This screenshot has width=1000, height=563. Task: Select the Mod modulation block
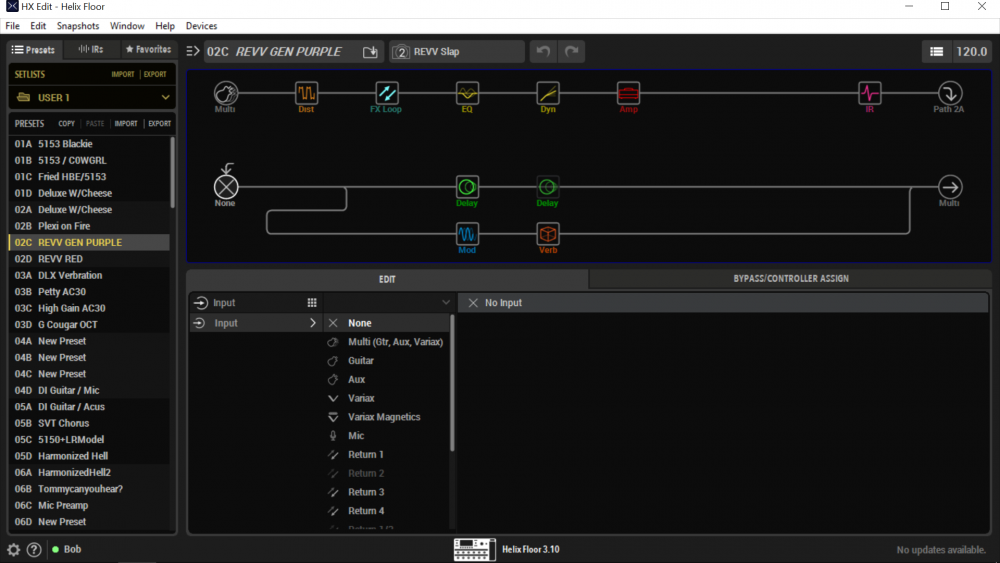click(467, 234)
